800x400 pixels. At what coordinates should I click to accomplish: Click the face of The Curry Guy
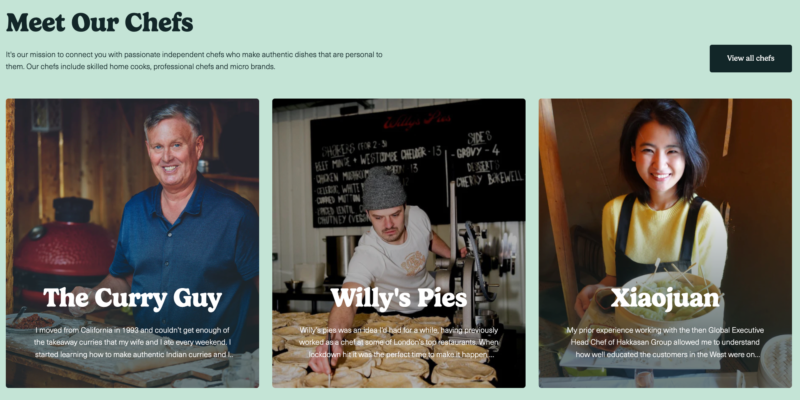point(172,148)
